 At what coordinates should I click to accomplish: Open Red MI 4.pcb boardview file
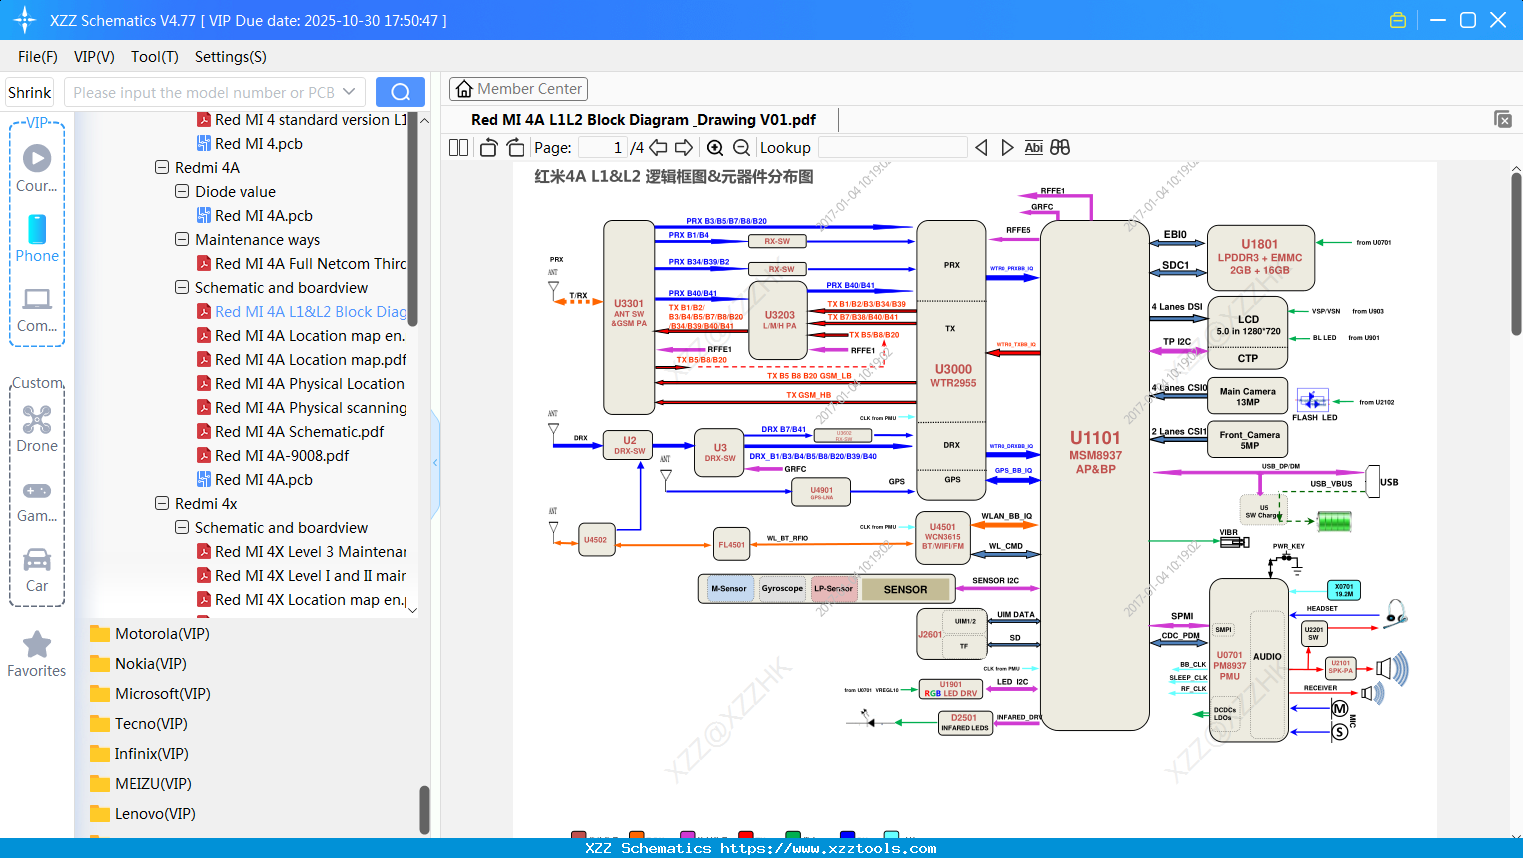258,143
